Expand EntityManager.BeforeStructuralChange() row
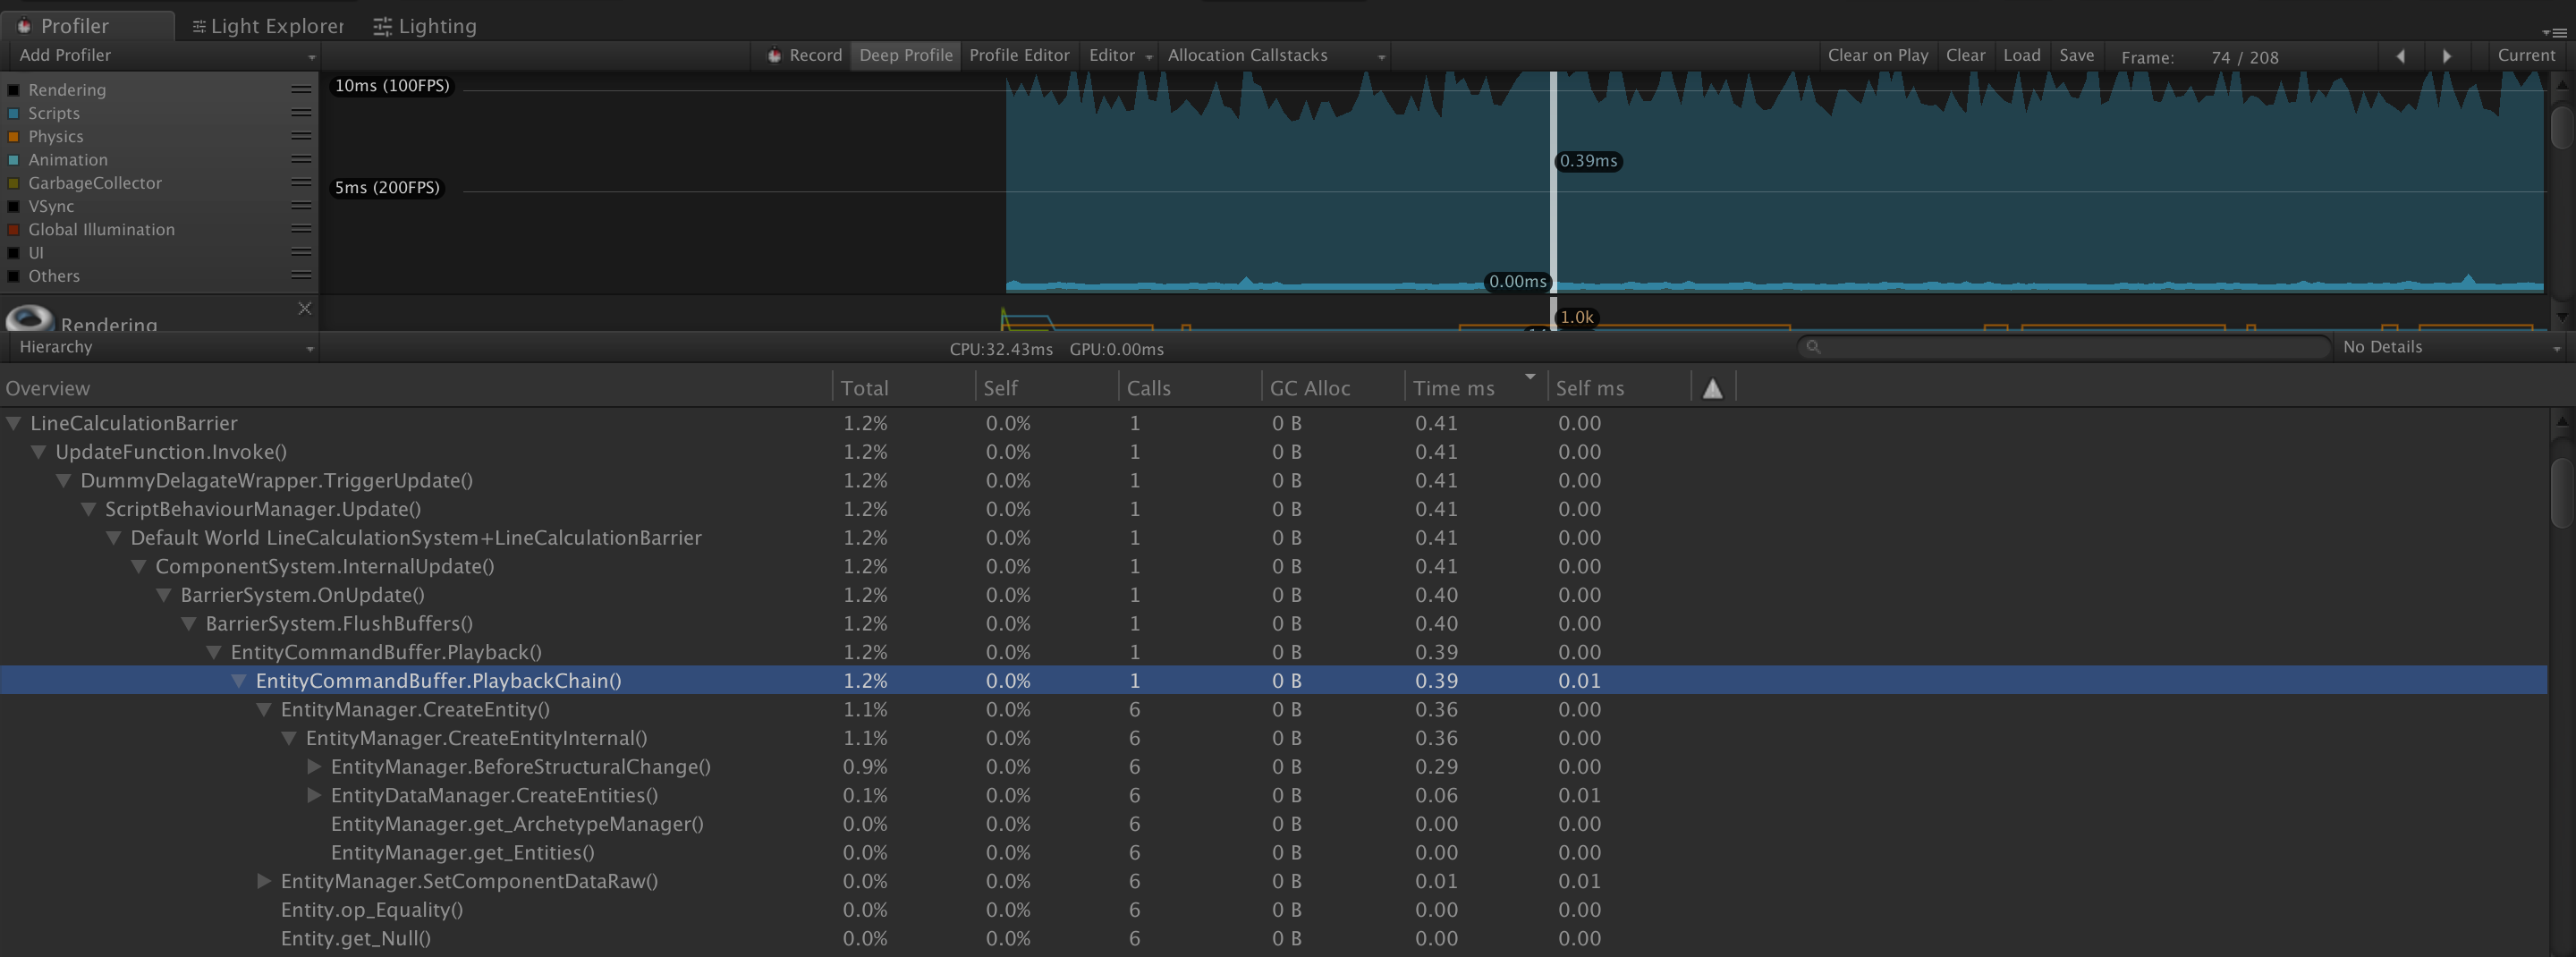The width and height of the screenshot is (2576, 957). coord(314,767)
